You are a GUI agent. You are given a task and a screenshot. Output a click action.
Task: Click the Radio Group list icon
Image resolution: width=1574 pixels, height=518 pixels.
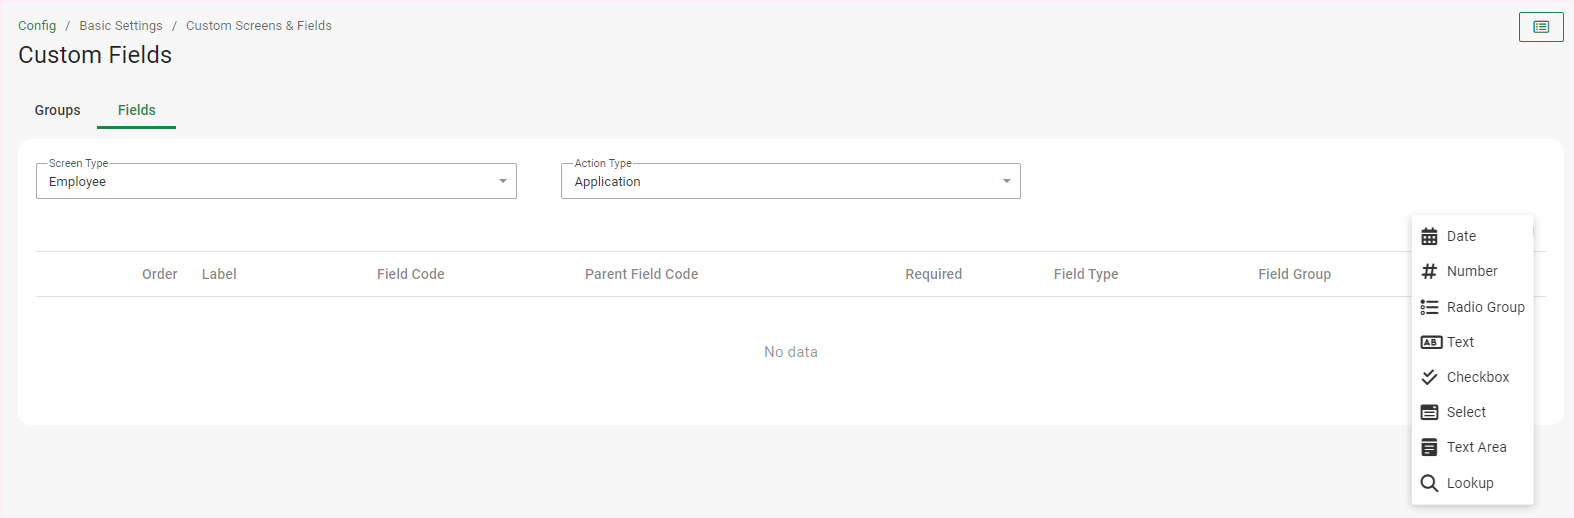[x=1429, y=307]
